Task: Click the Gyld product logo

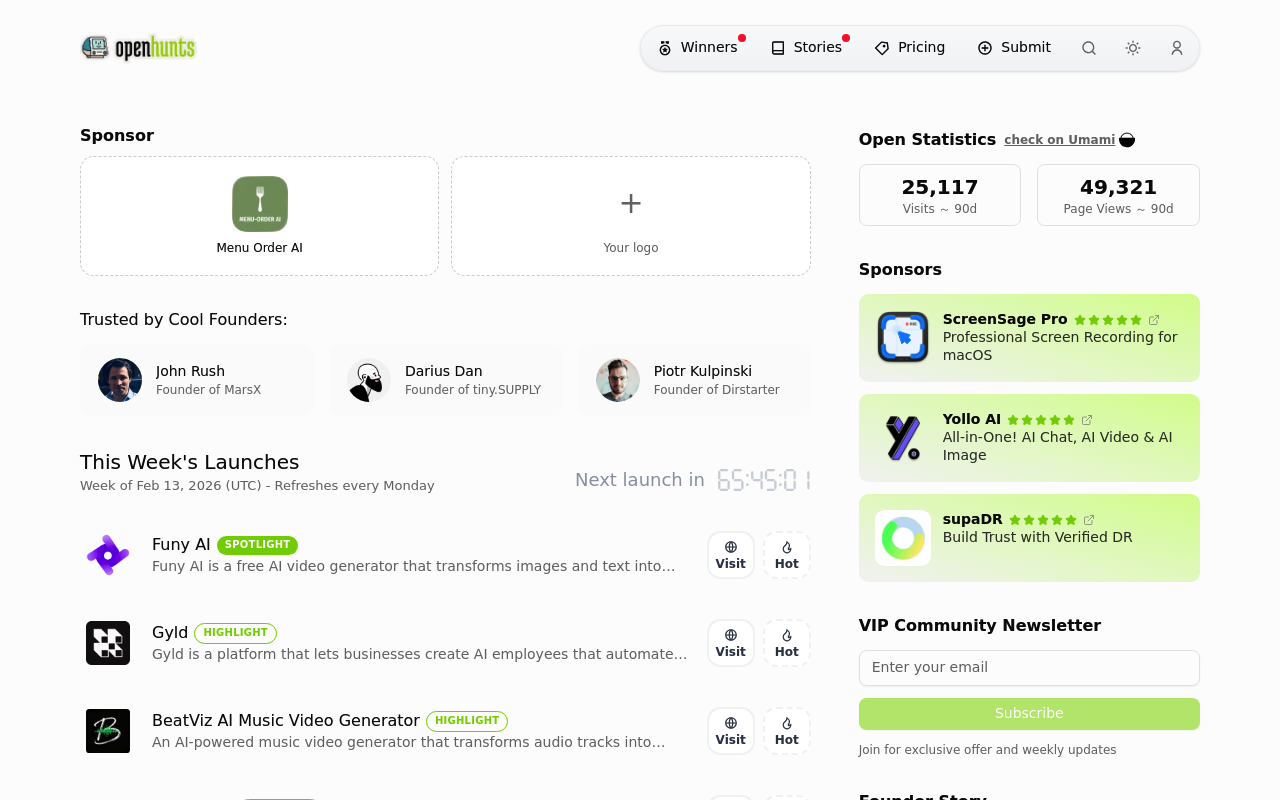Action: [108, 643]
